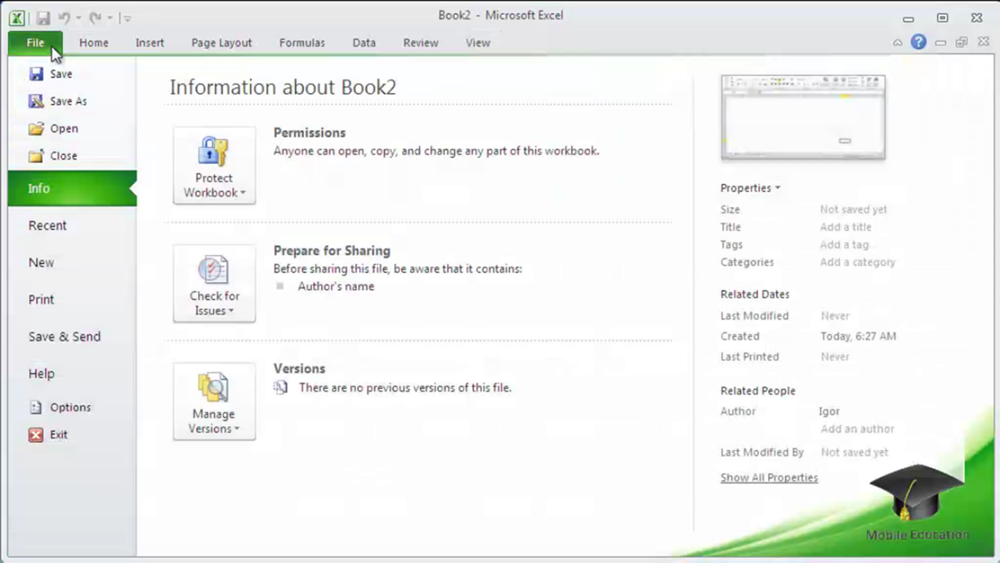Click the Show All Properties link
The image size is (1000, 563).
click(769, 478)
